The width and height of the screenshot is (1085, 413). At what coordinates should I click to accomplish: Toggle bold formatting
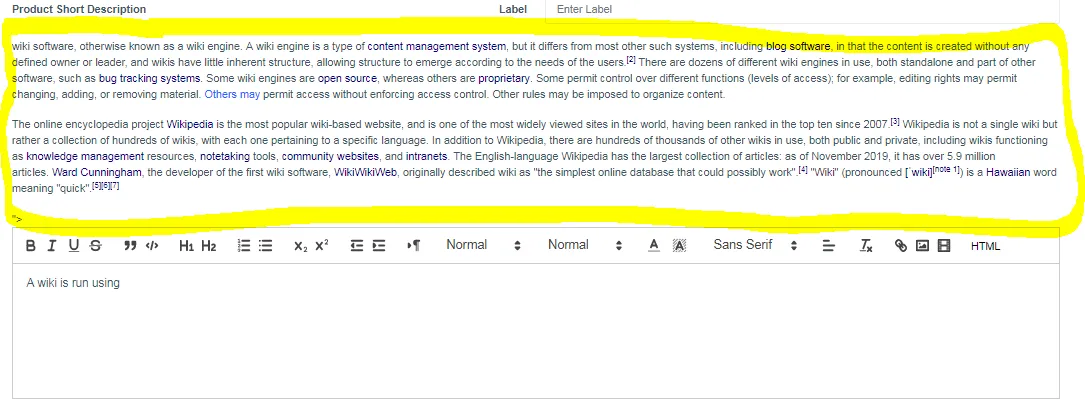pos(30,246)
